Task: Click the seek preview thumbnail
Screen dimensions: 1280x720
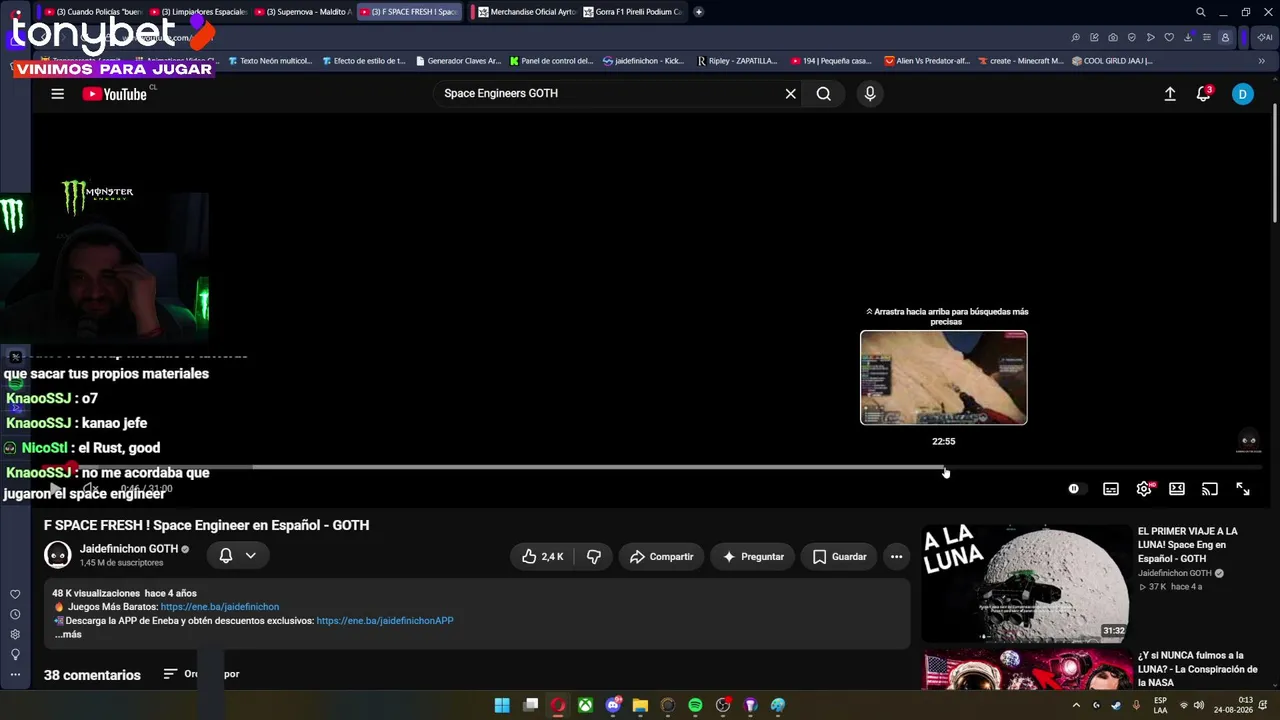Action: click(x=944, y=378)
